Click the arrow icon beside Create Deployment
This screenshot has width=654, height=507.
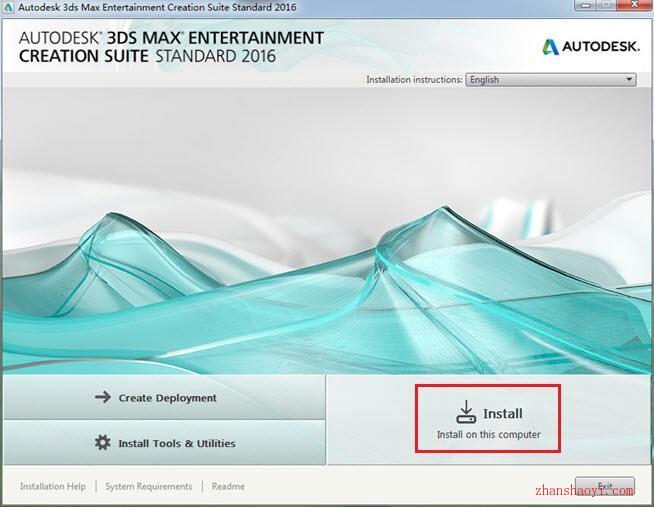[103, 397]
